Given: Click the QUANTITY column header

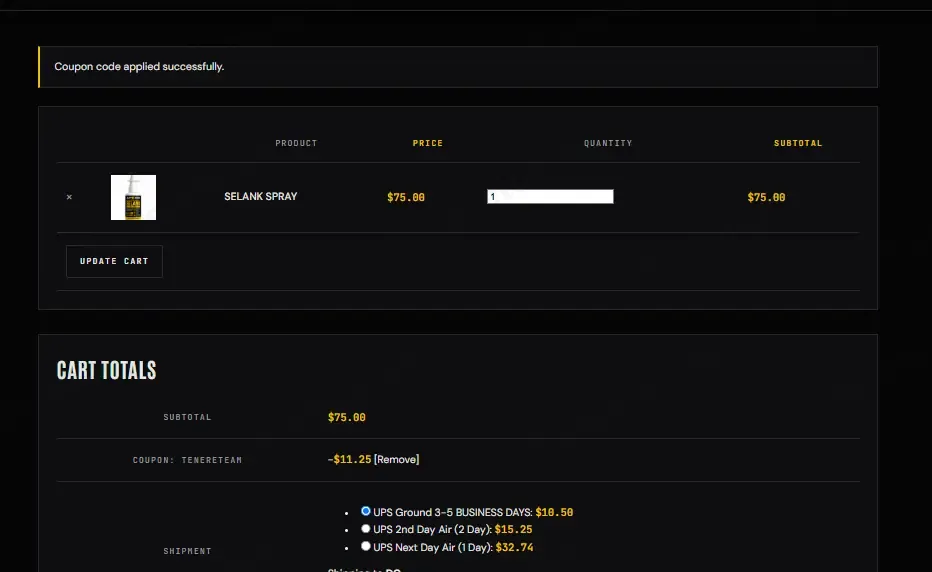Looking at the screenshot, I should pyautogui.click(x=608, y=143).
